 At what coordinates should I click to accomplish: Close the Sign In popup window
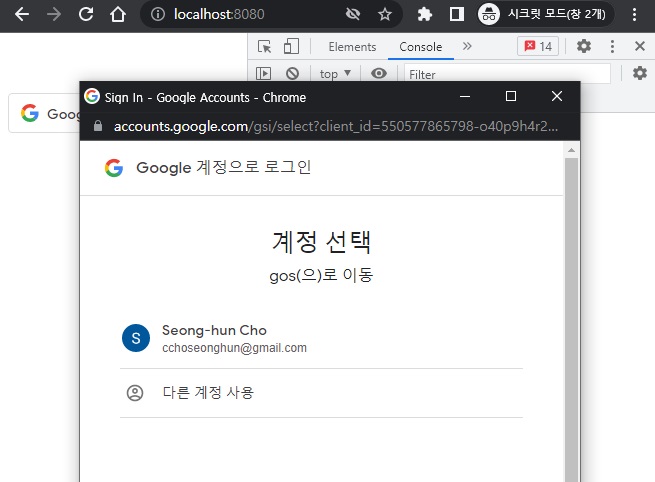click(x=556, y=96)
